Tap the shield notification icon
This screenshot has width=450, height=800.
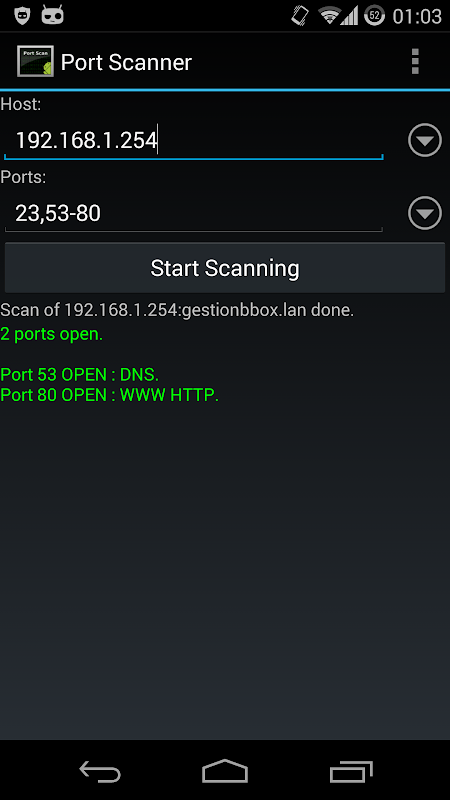pyautogui.click(x=22, y=15)
